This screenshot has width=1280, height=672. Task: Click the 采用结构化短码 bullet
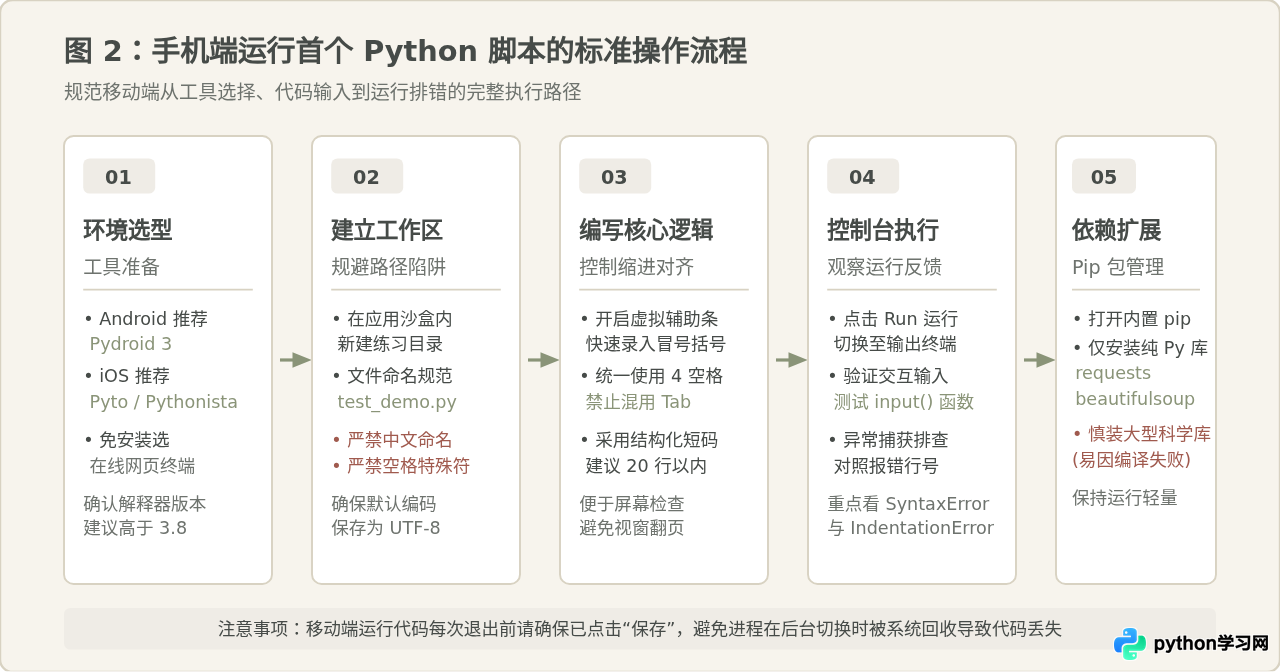point(649,440)
